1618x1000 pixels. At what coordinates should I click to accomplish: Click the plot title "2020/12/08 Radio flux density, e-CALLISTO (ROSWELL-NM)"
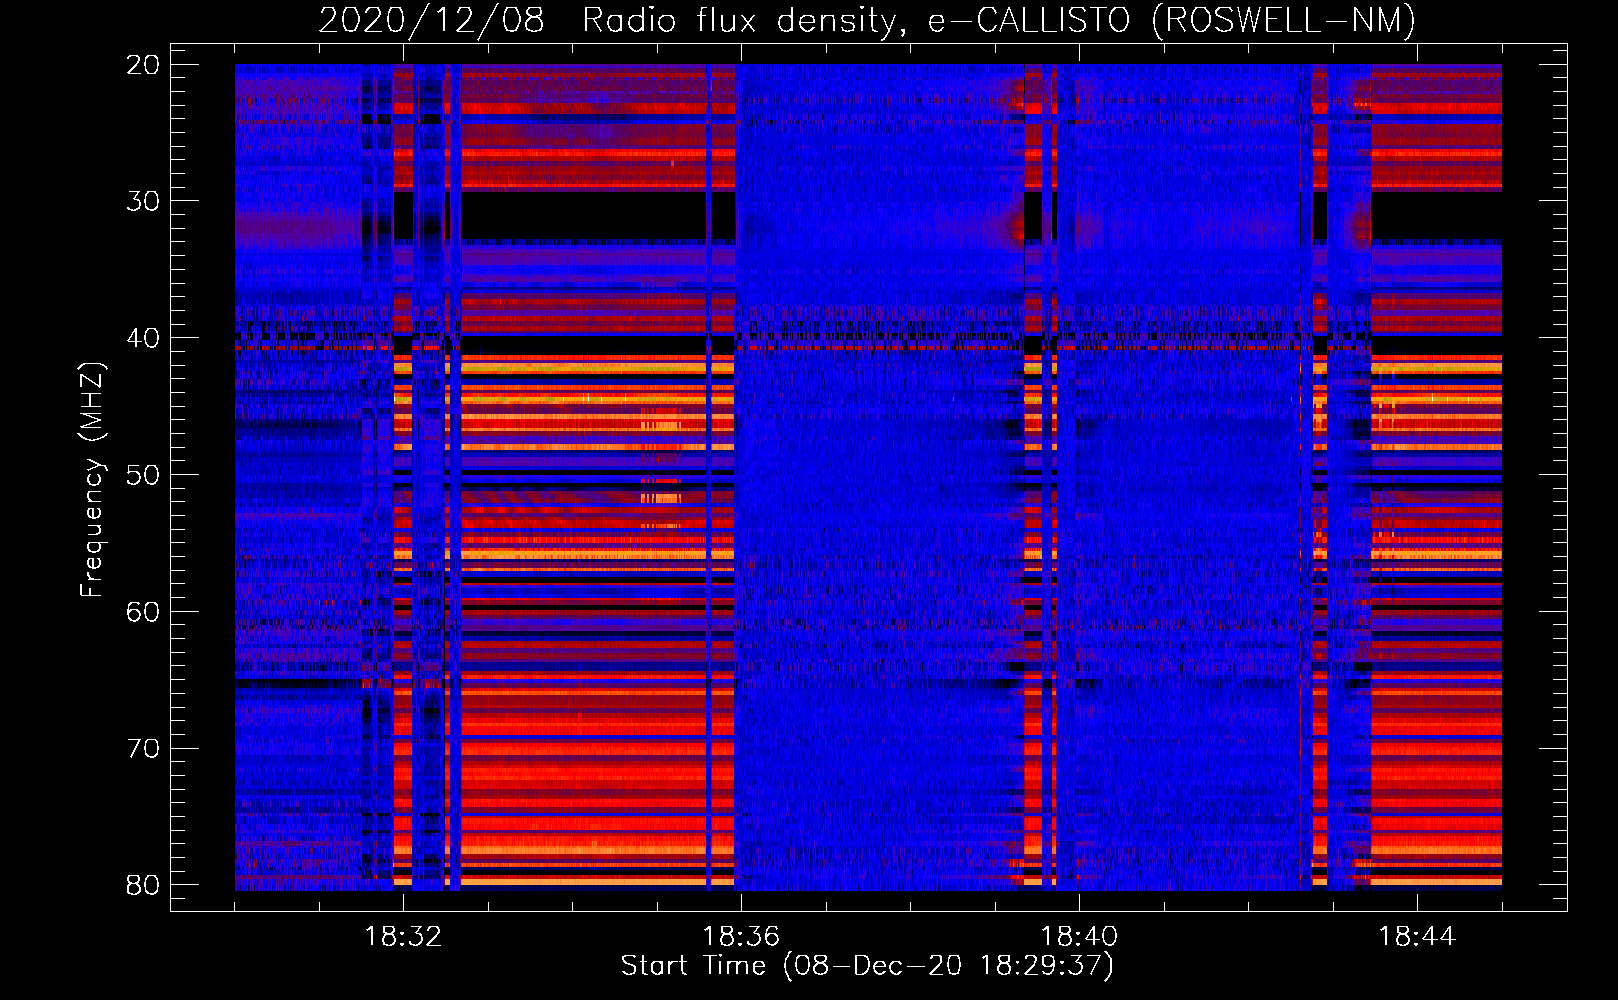click(x=867, y=20)
